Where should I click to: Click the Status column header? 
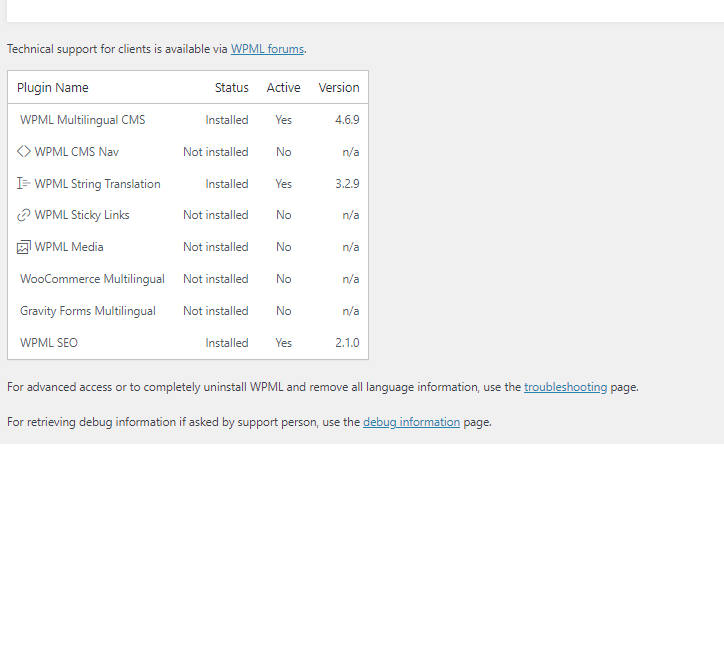tap(232, 88)
